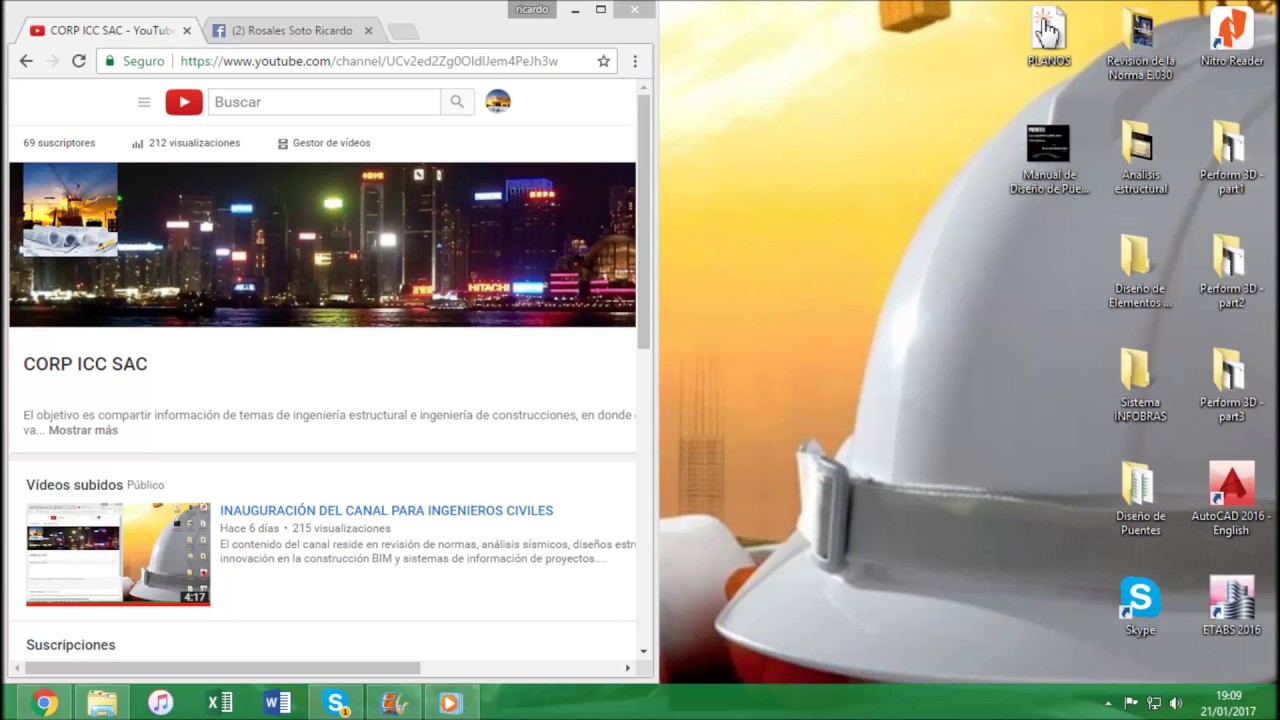Open network status tray icon
Viewport: 1280px width, 720px height.
(x=1154, y=704)
